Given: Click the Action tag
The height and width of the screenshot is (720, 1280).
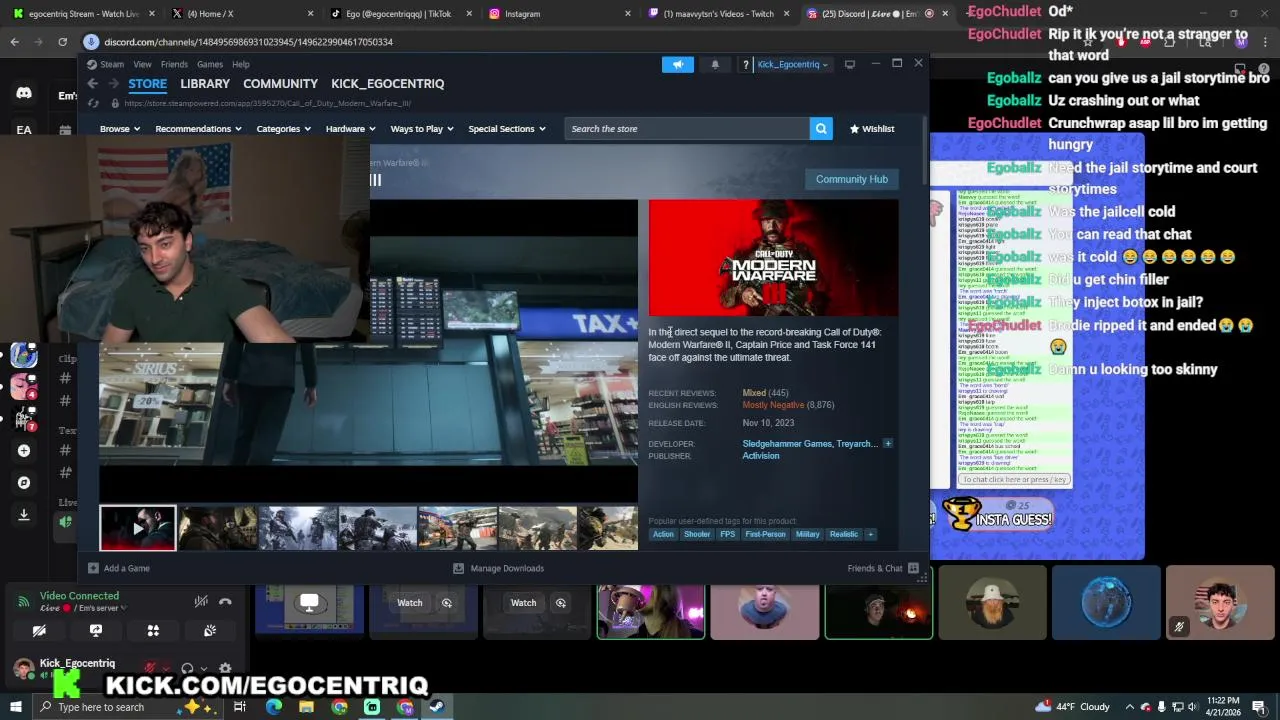Looking at the screenshot, I should (x=663, y=534).
